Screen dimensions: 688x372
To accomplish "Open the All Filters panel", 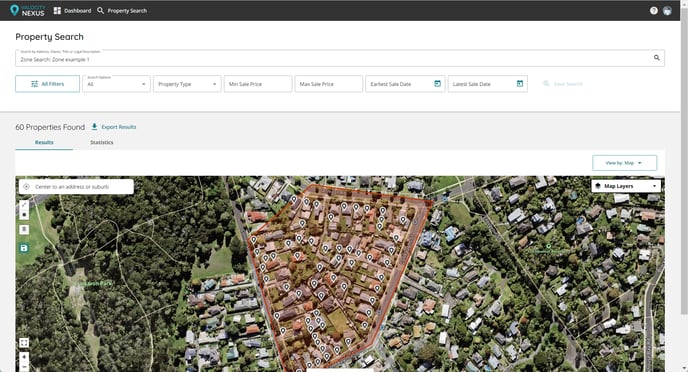I will coord(47,84).
